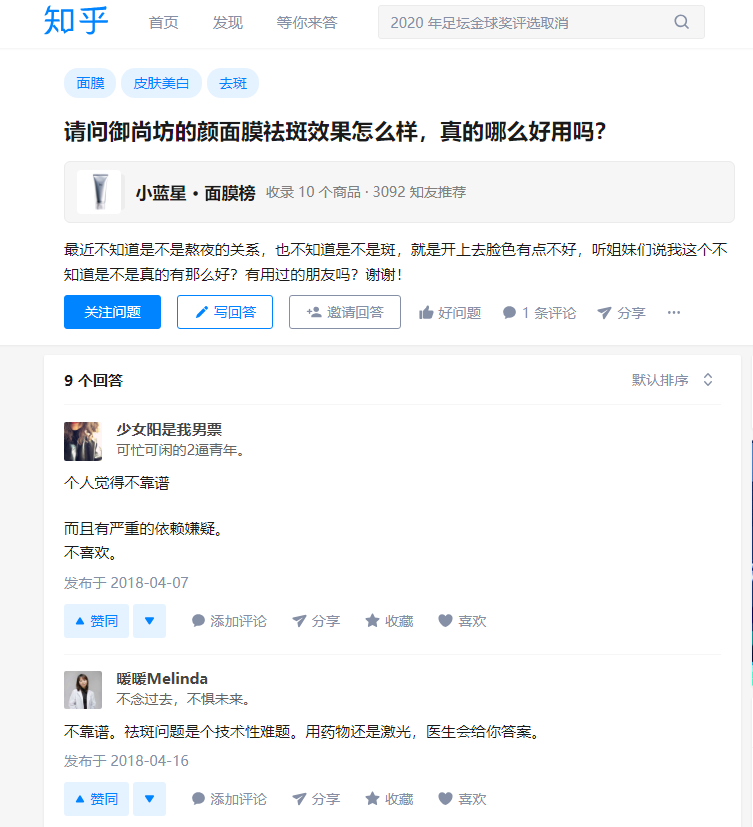Upvote 少女阳是我男票's answer with 赞同
The image size is (753, 827).
(x=96, y=621)
